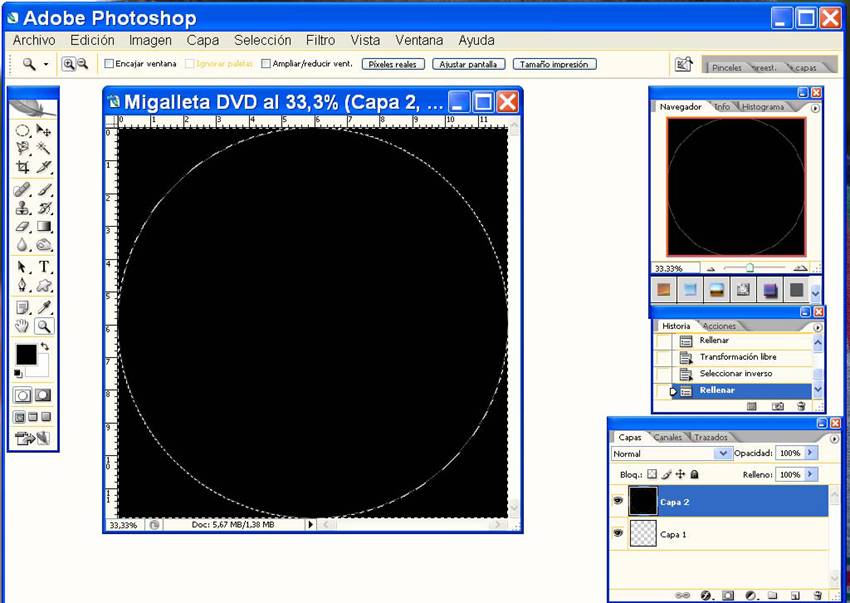The image size is (850, 603).
Task: Toggle 'Ampliar/reducir vent.' checkbox
Action: click(266, 64)
